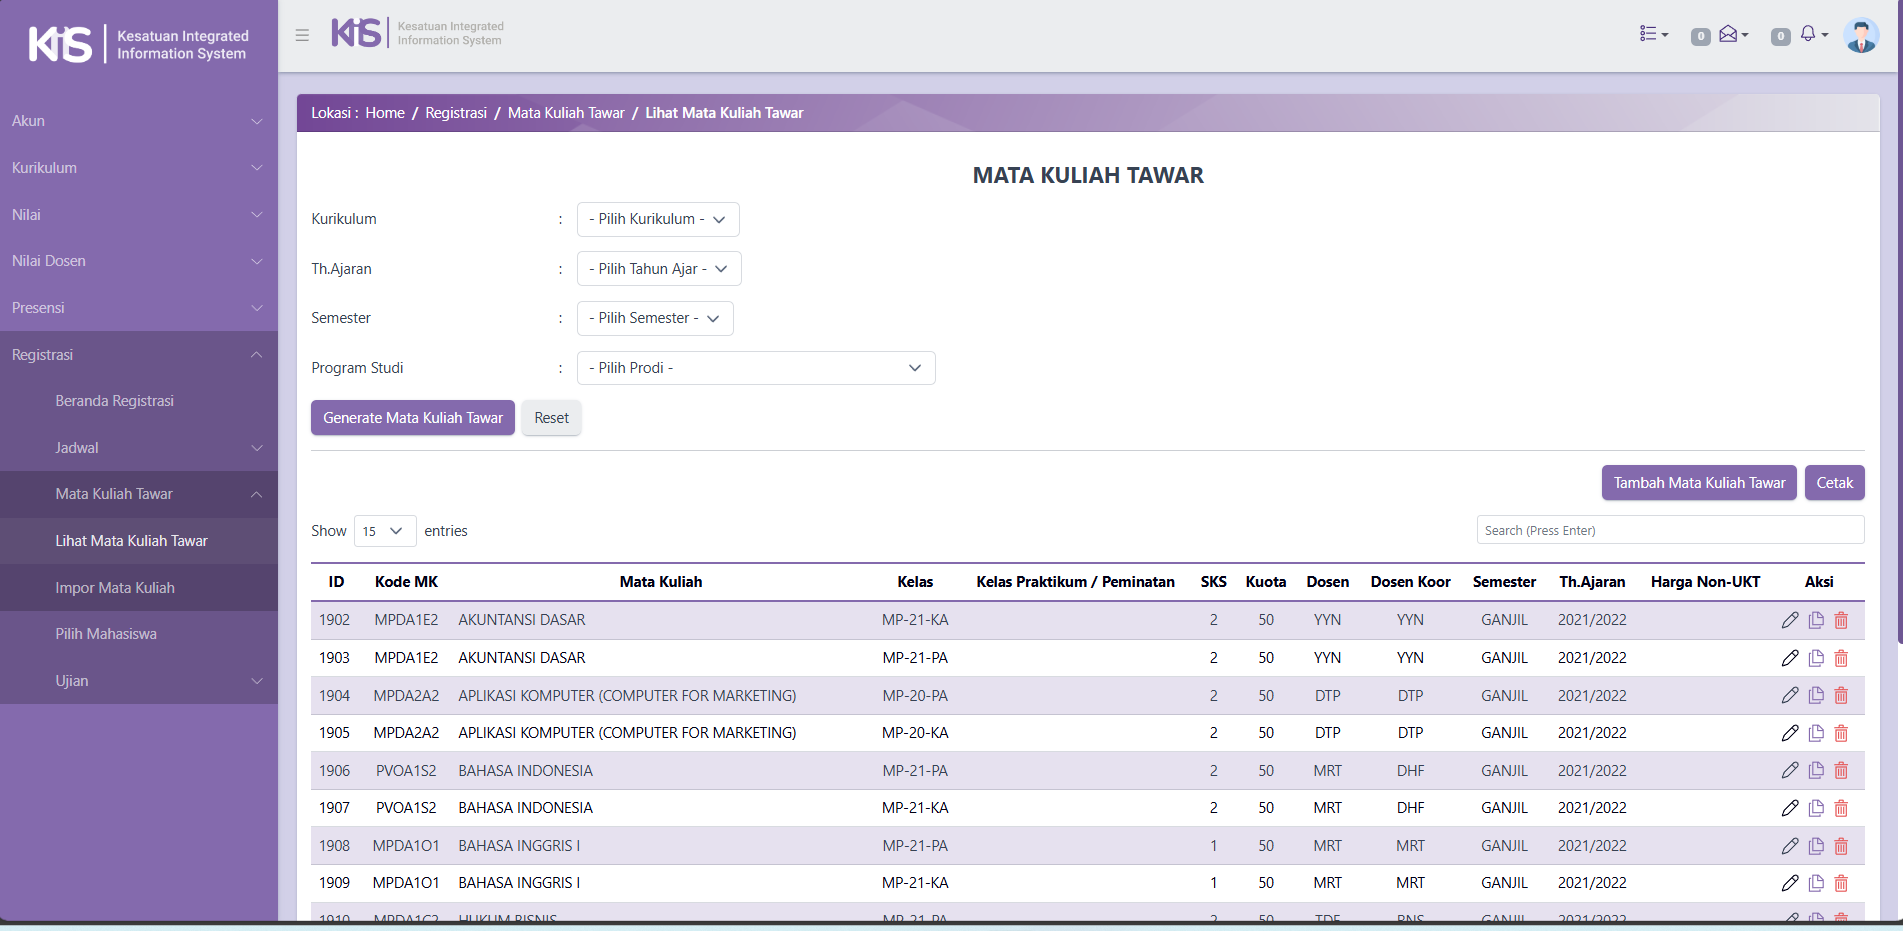Edit row 1909 with pencil icon

point(1789,883)
